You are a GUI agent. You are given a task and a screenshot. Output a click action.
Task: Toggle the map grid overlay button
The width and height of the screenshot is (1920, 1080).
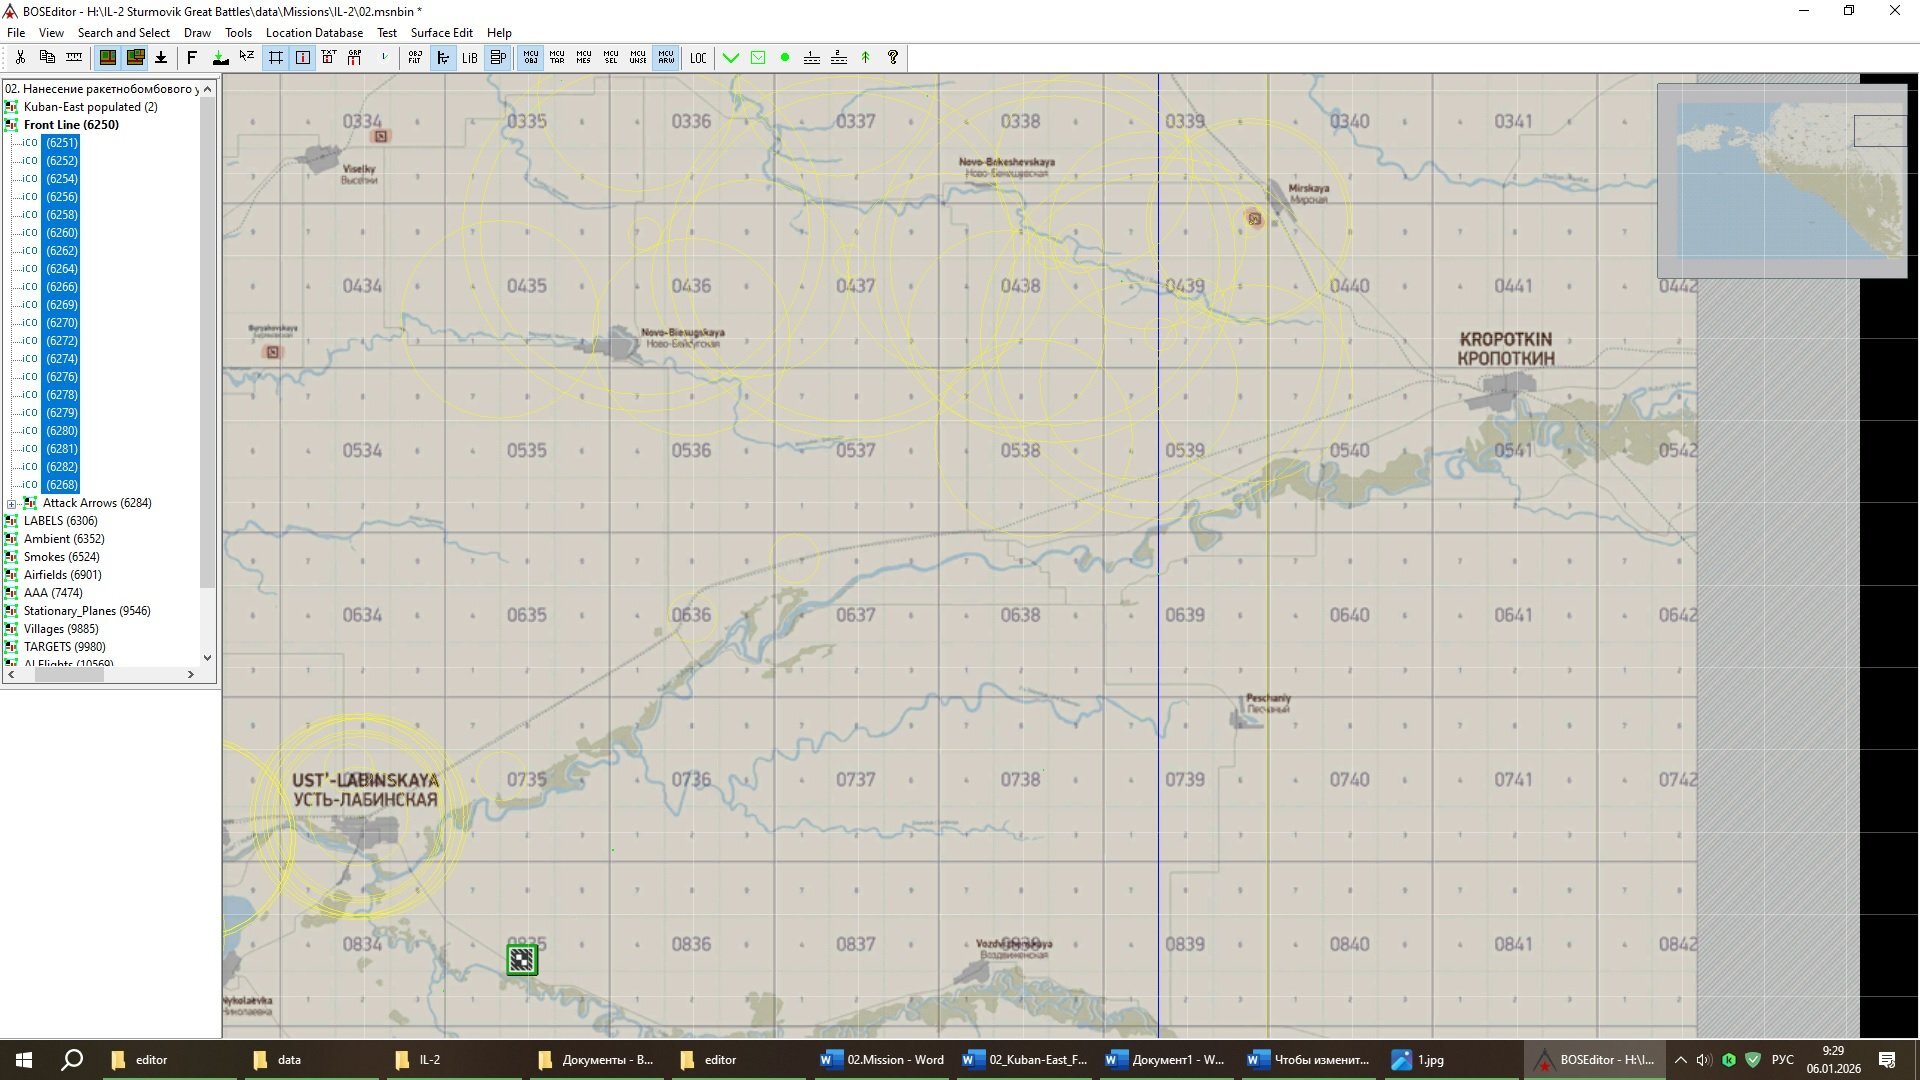[x=275, y=58]
